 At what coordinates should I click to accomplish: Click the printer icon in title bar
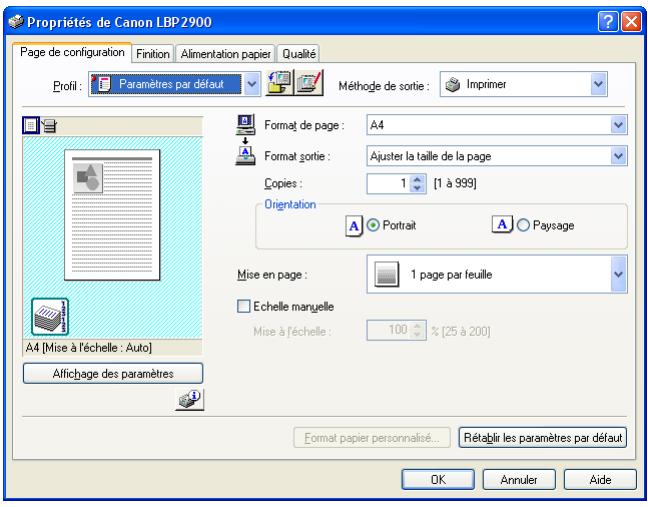pos(16,21)
